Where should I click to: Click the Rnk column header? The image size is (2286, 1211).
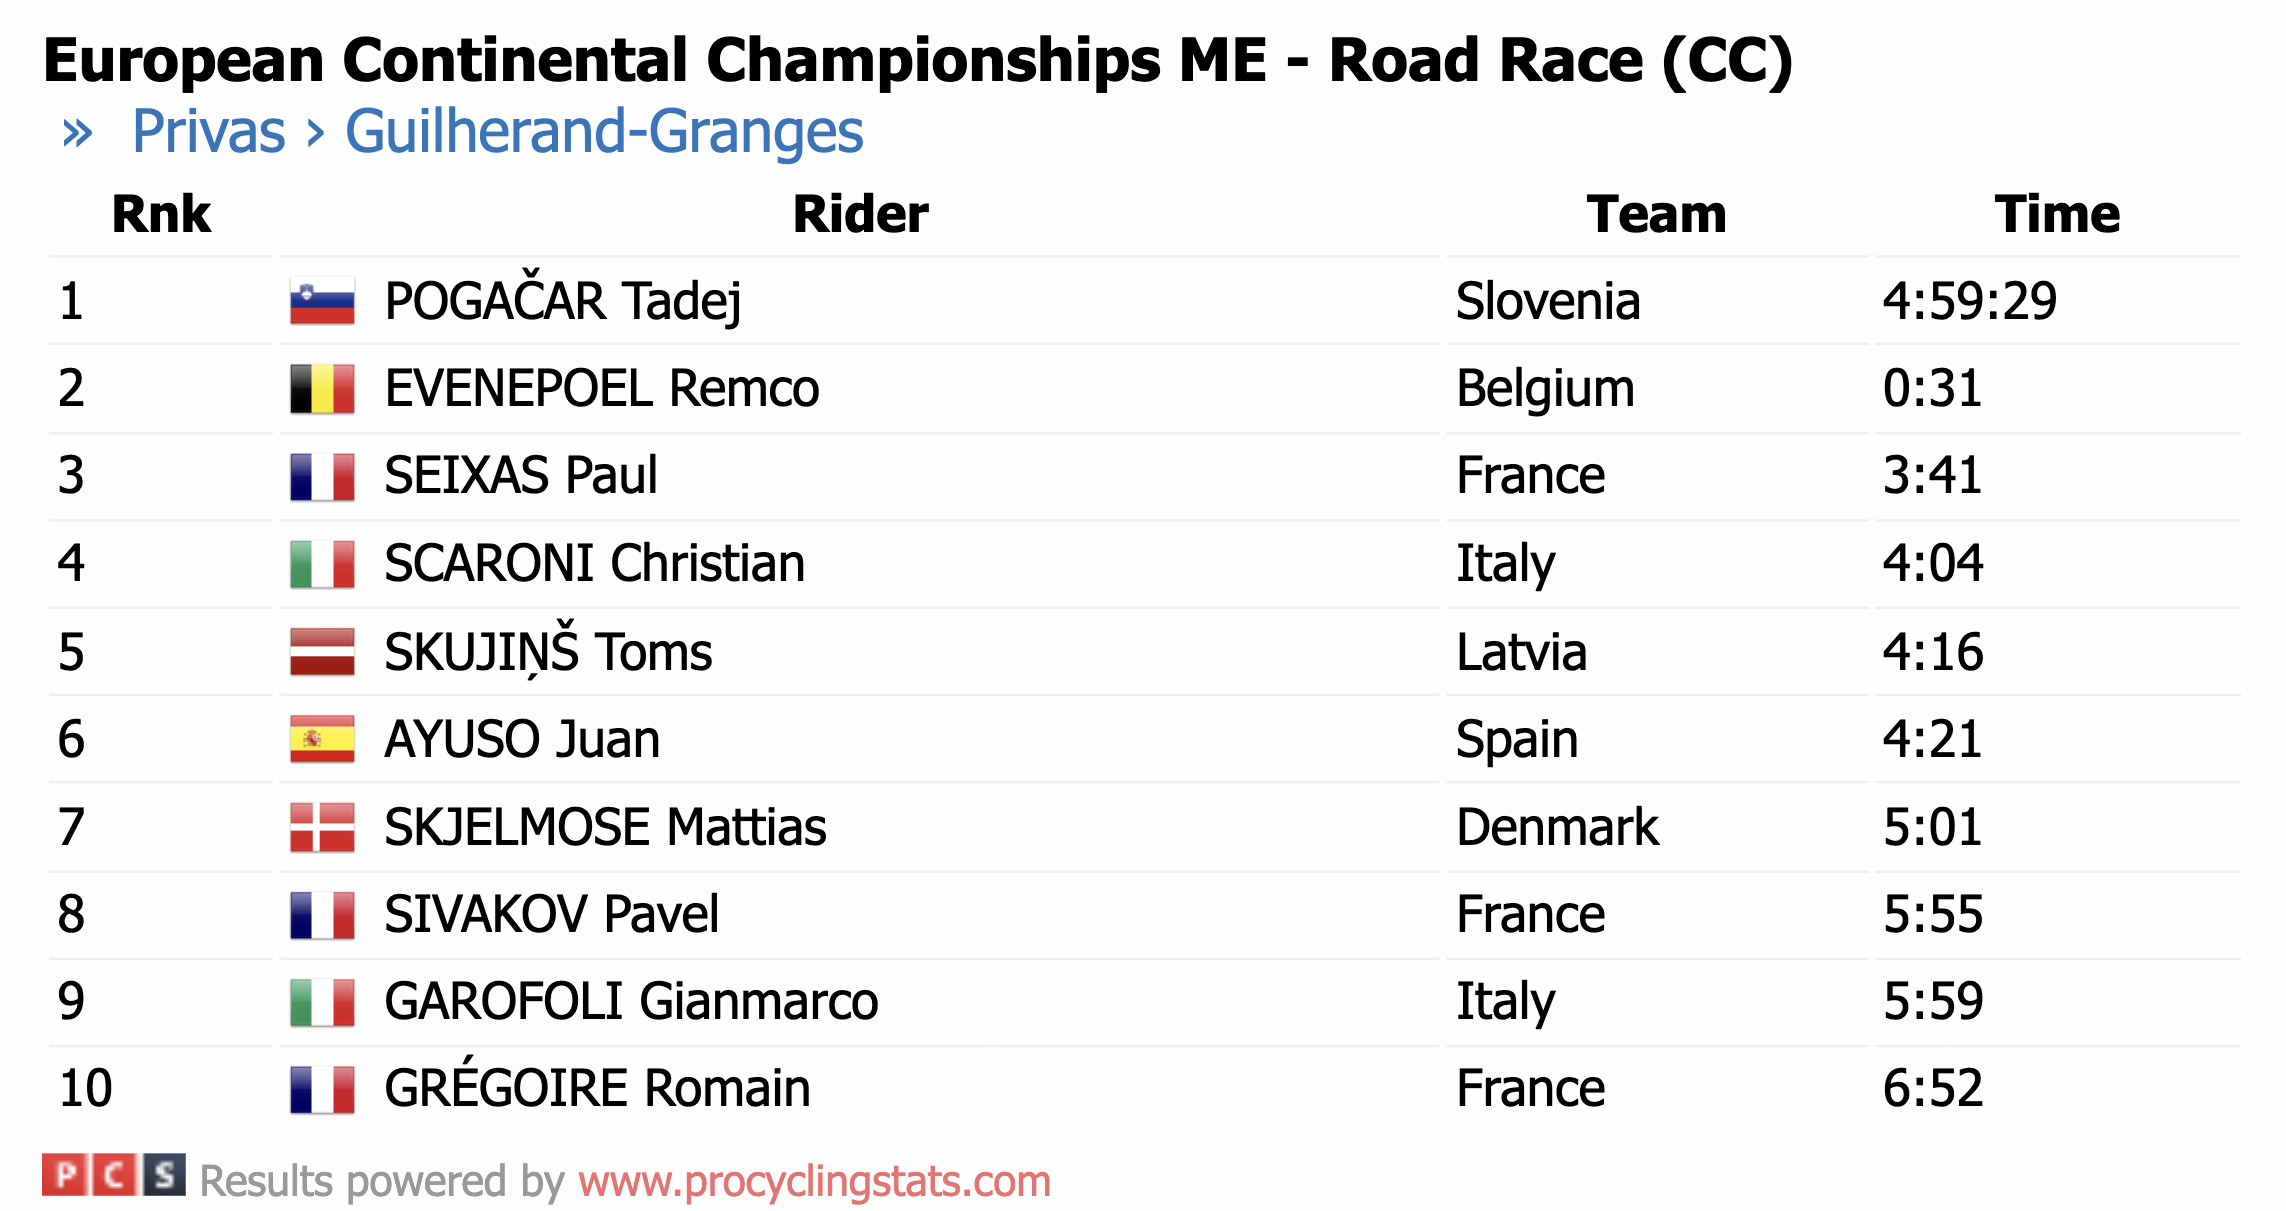pyautogui.click(x=161, y=214)
